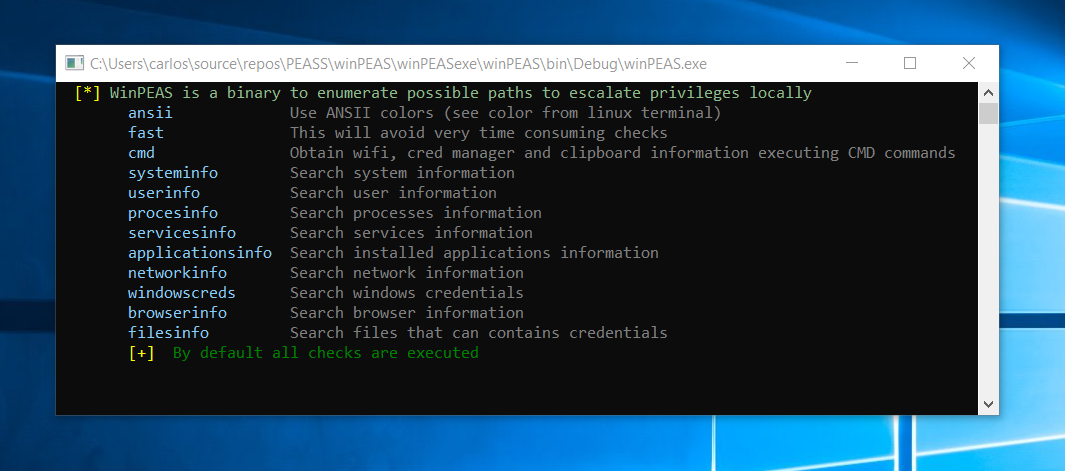
Task: Click the console app icon in title bar
Action: point(74,63)
